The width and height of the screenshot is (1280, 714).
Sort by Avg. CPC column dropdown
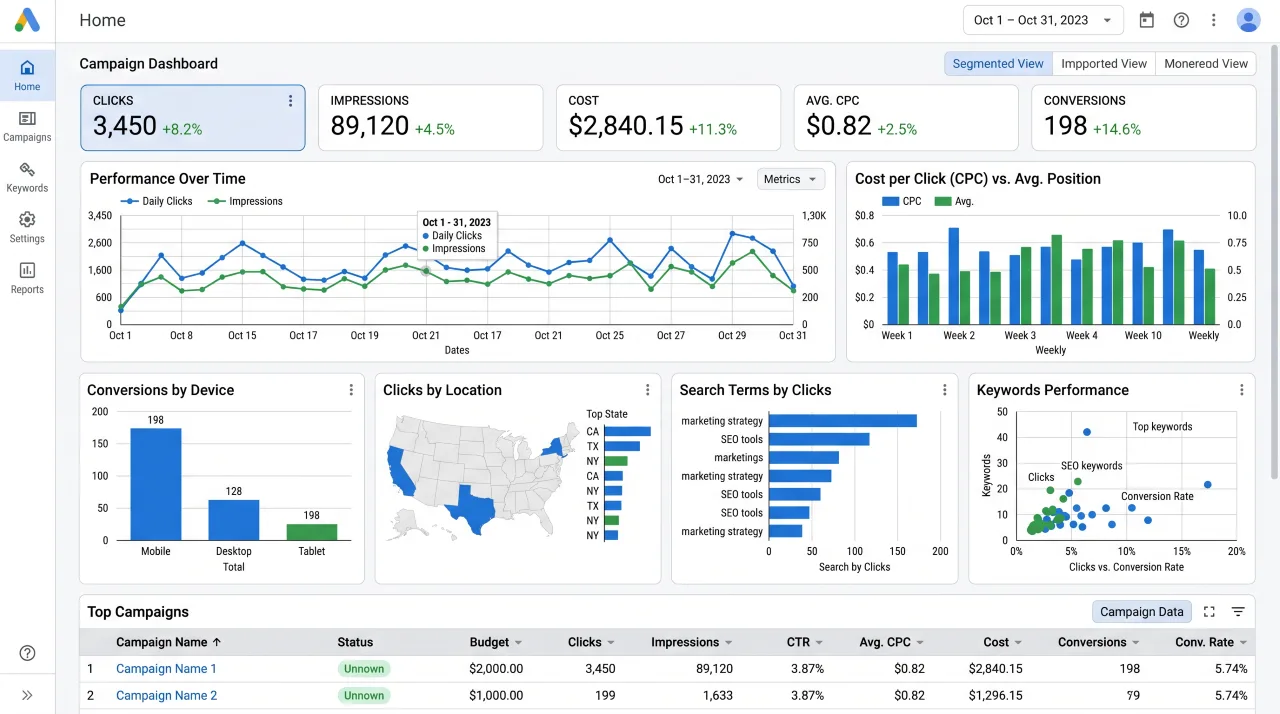click(x=920, y=643)
